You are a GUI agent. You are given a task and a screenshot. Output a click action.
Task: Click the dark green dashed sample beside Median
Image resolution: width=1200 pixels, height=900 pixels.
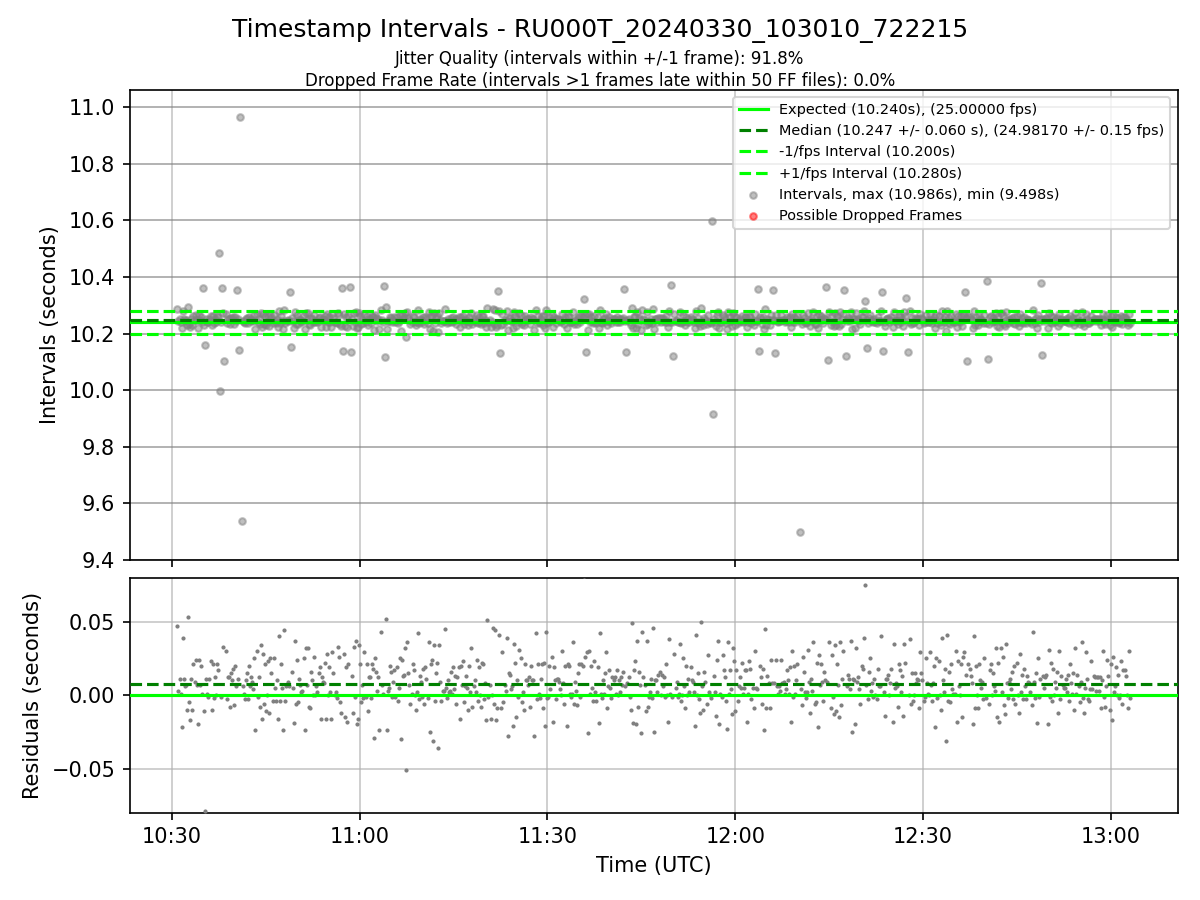[754, 130]
